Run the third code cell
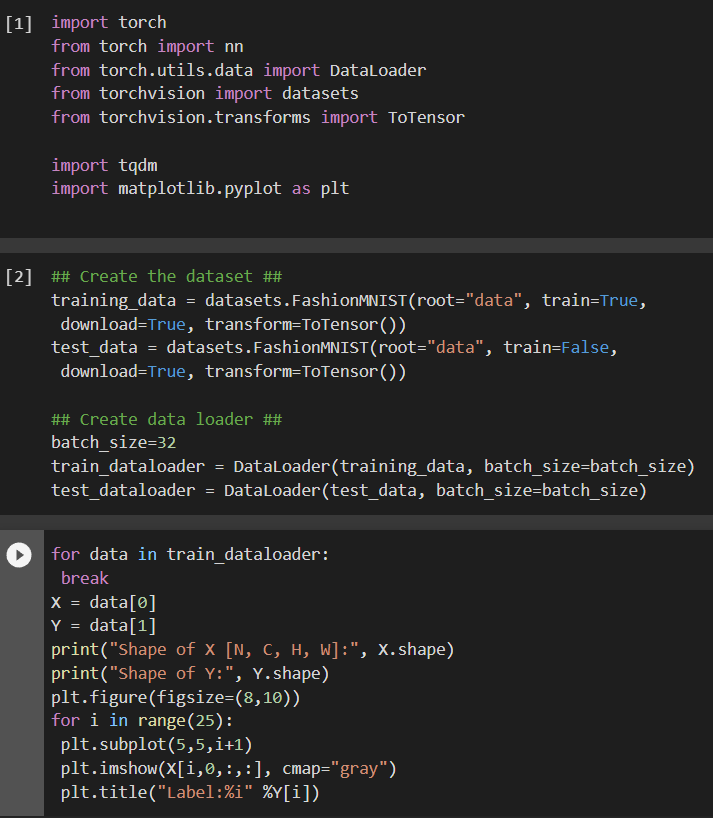The height and width of the screenshot is (818, 713). click(x=19, y=555)
